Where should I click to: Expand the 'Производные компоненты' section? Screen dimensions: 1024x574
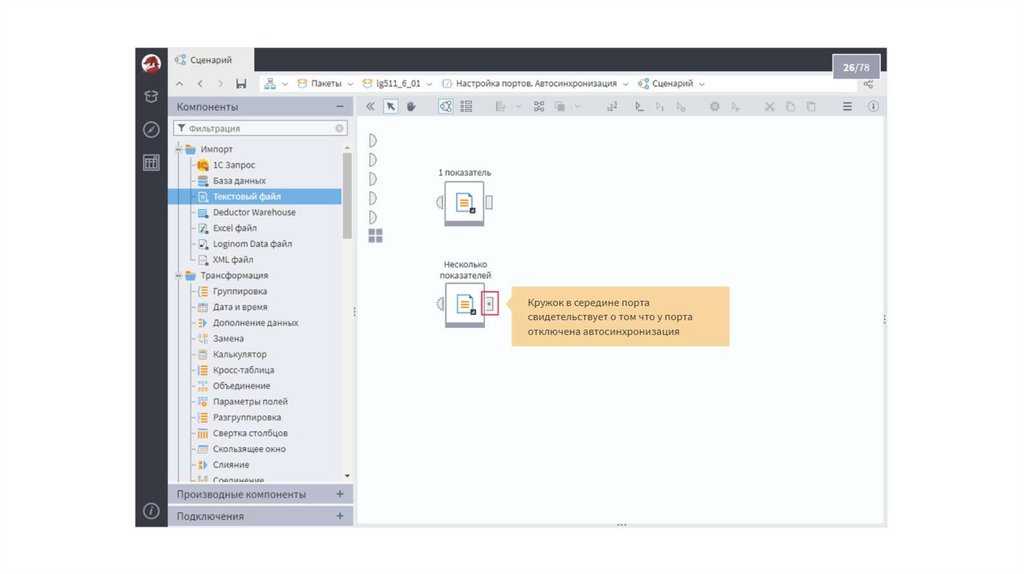[340, 494]
